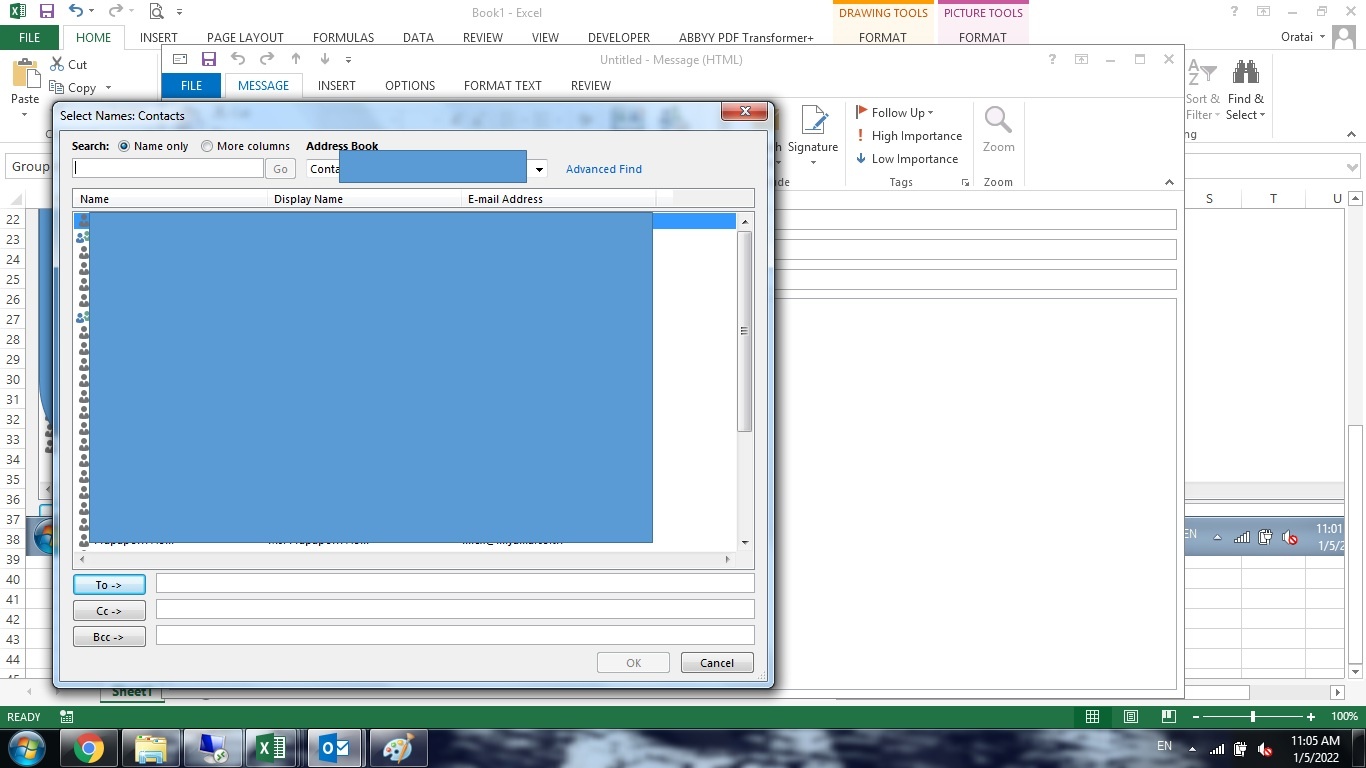Screen dimensions: 1366x768
Task: Click the Excel taskbar icon
Action: tap(272, 748)
